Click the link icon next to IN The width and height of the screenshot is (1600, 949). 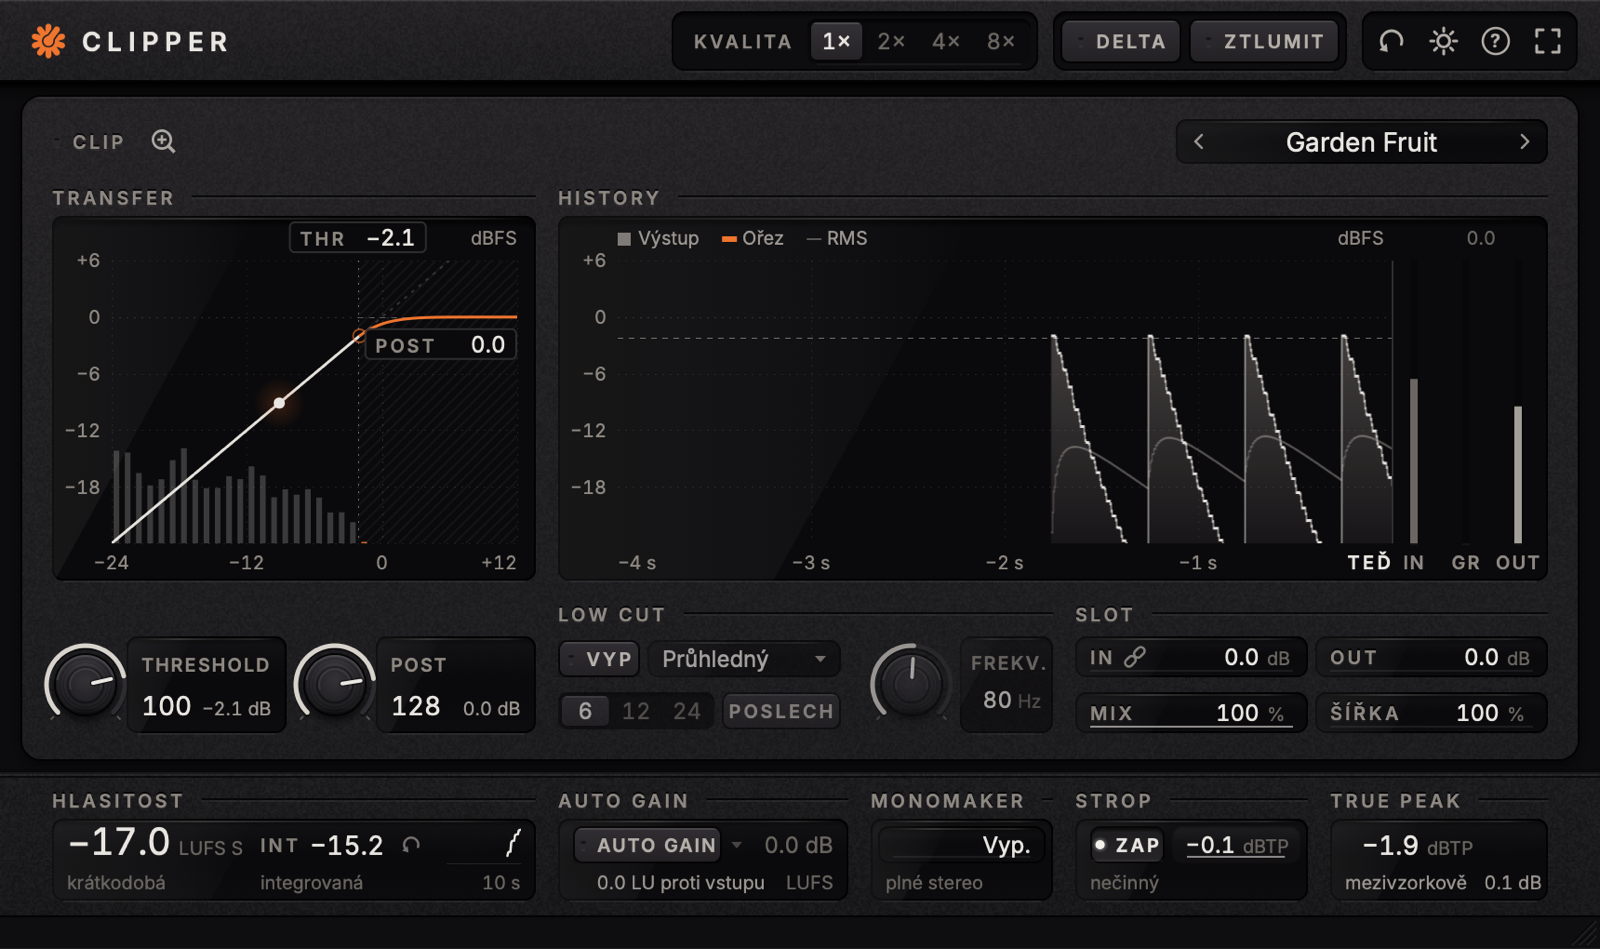tap(1135, 657)
